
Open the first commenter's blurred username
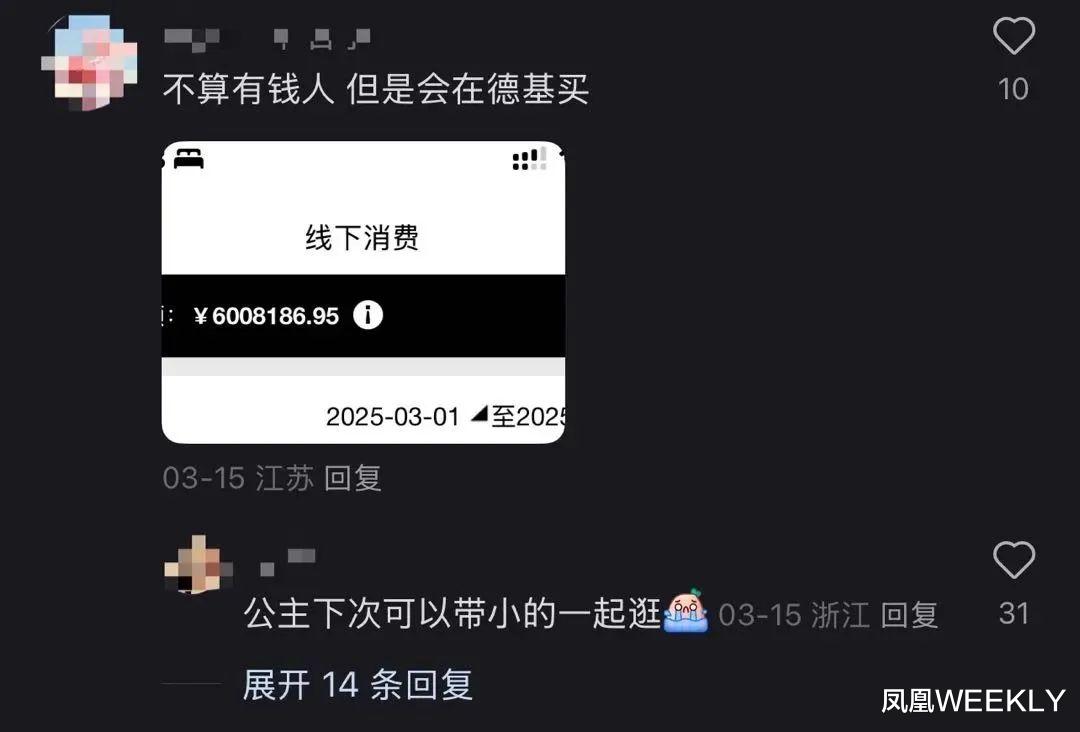(x=267, y=39)
